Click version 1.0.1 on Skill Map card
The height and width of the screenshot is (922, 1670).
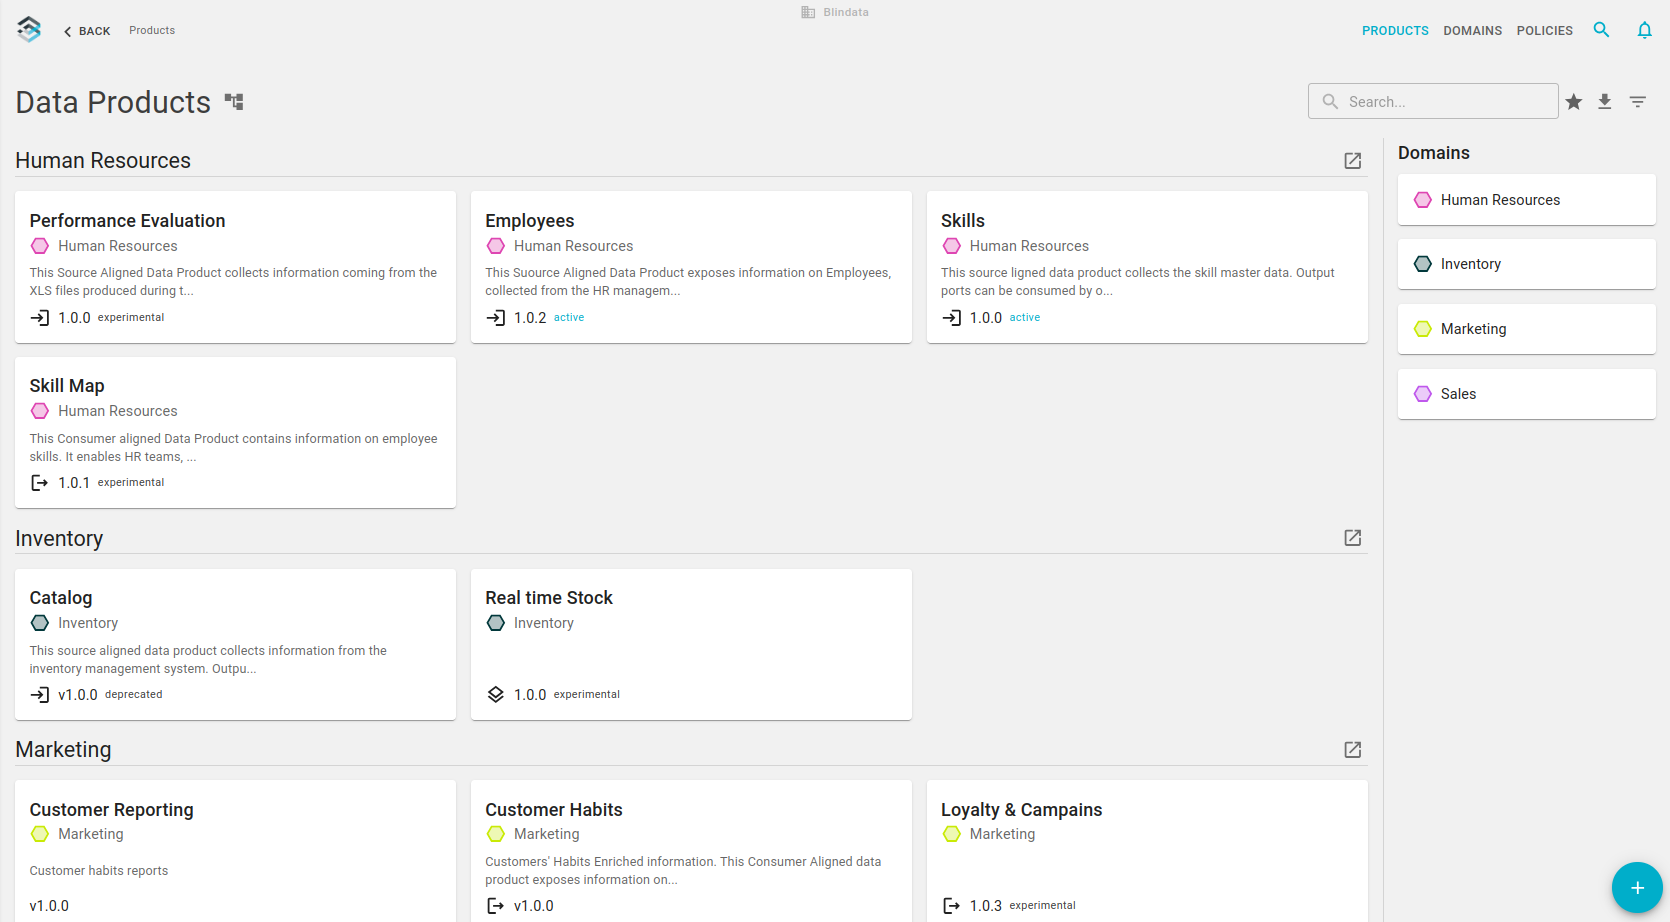(74, 483)
